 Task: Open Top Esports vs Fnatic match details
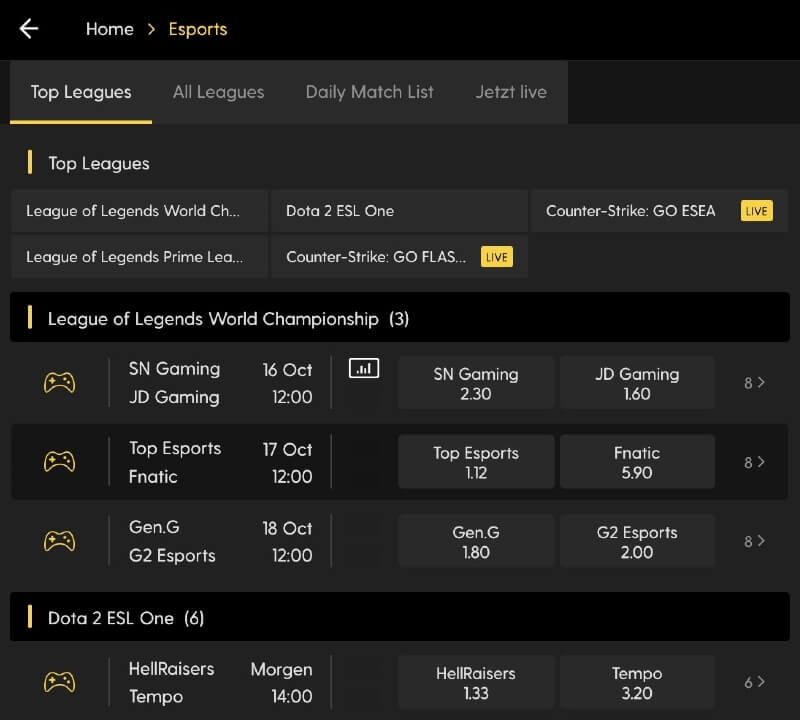pos(175,462)
